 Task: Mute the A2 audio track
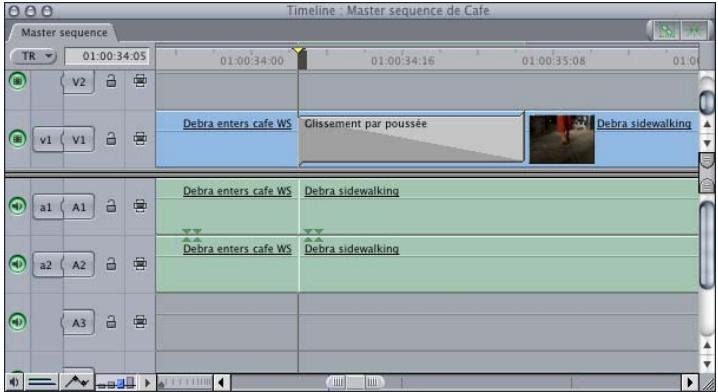(18, 264)
